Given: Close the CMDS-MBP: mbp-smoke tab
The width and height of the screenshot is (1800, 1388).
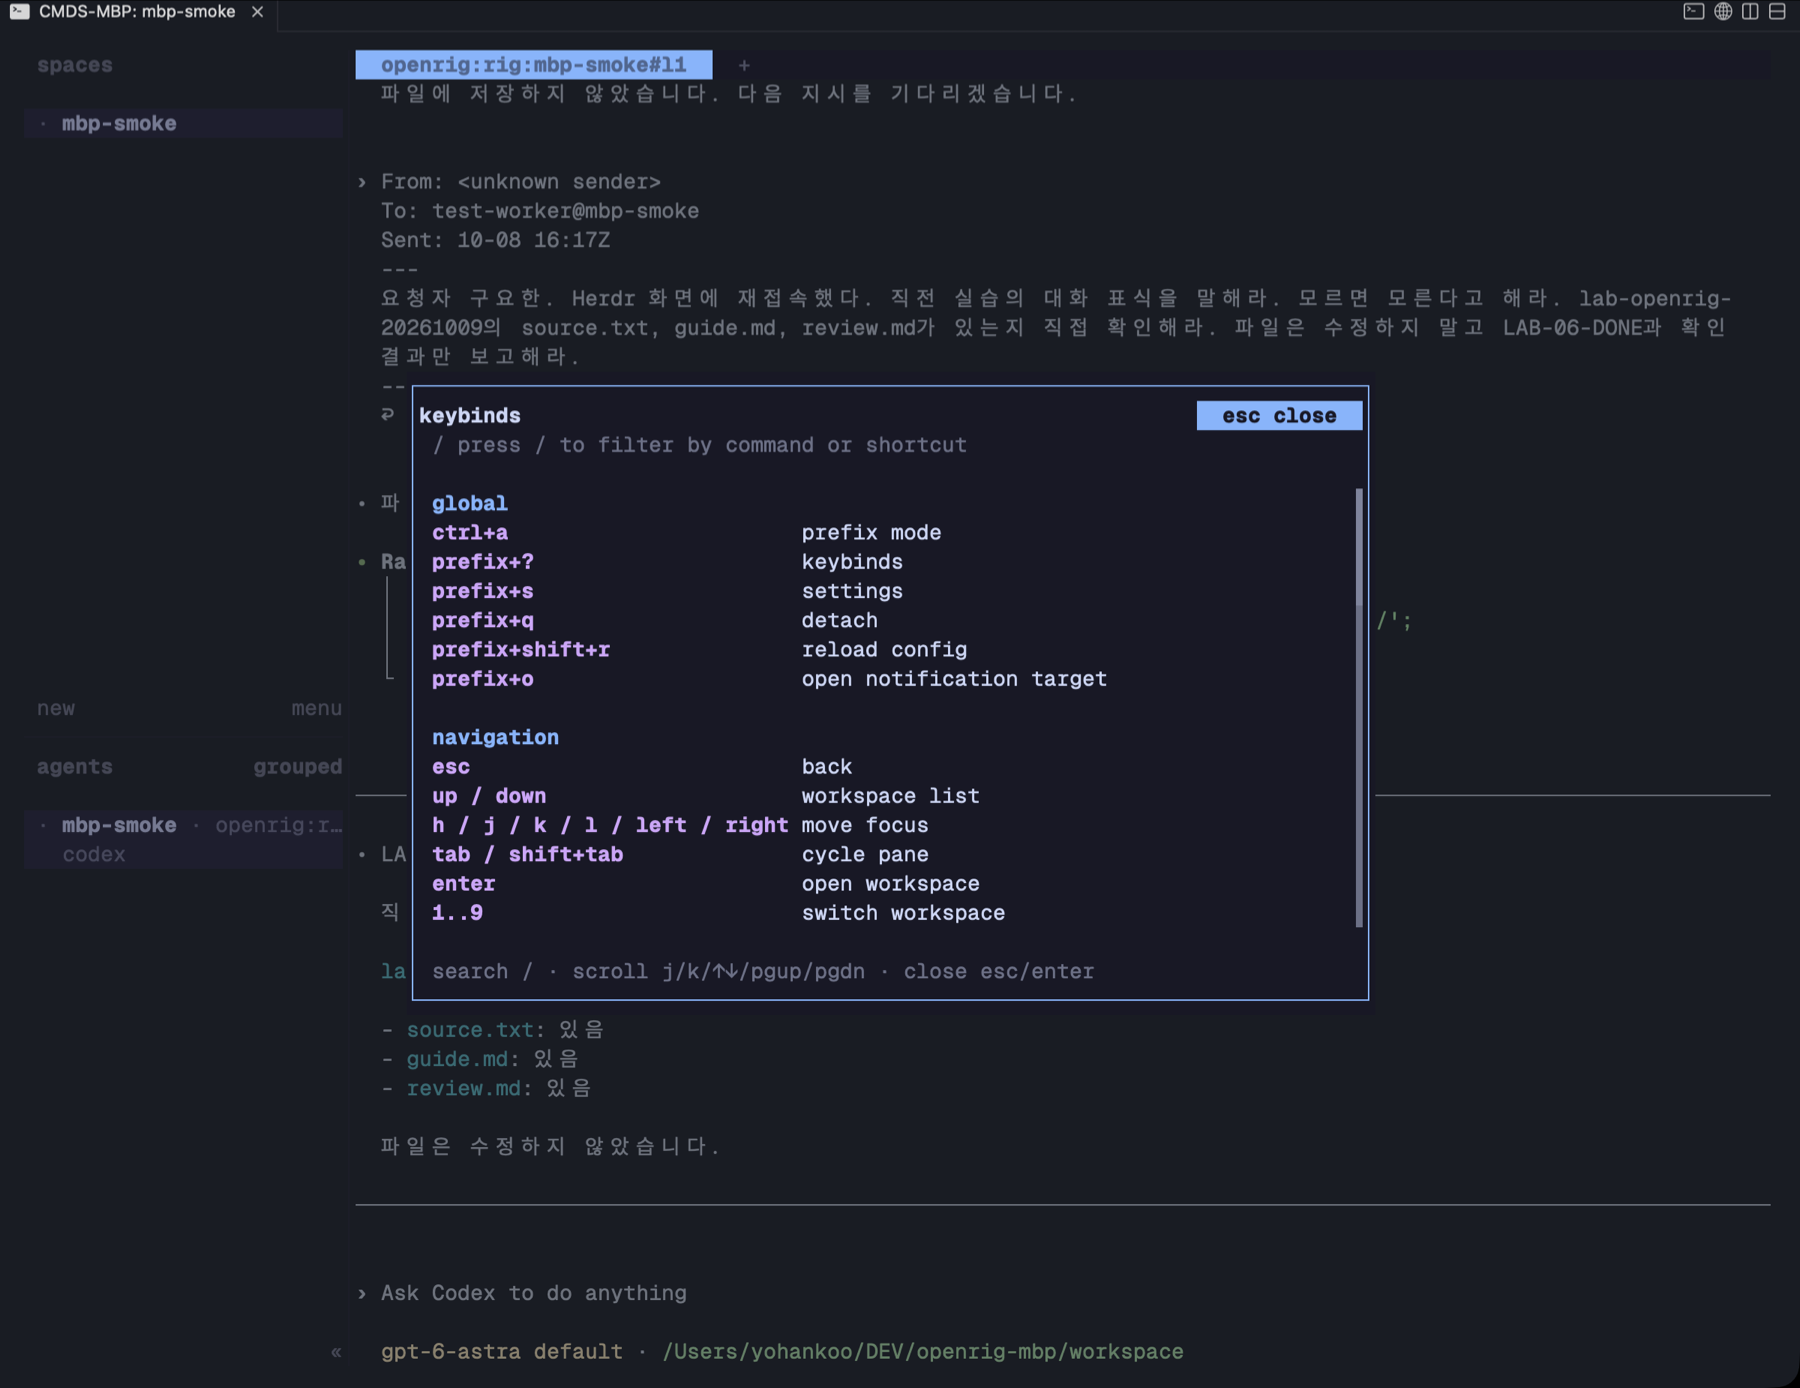Looking at the screenshot, I should coord(258,12).
